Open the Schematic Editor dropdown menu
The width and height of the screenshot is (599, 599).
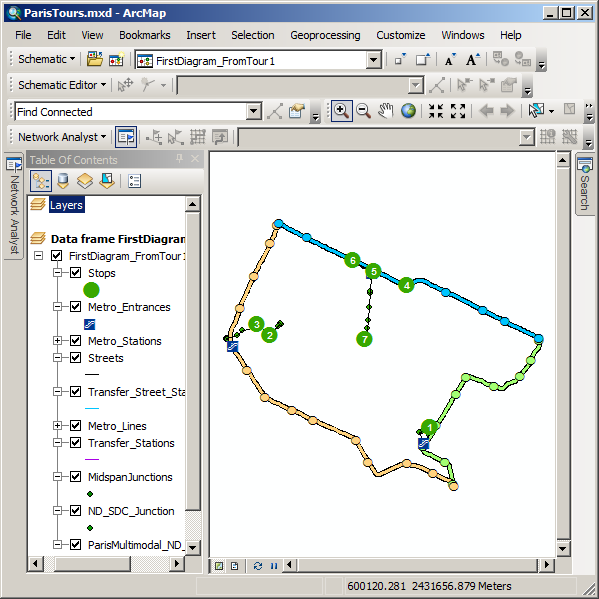tap(62, 85)
